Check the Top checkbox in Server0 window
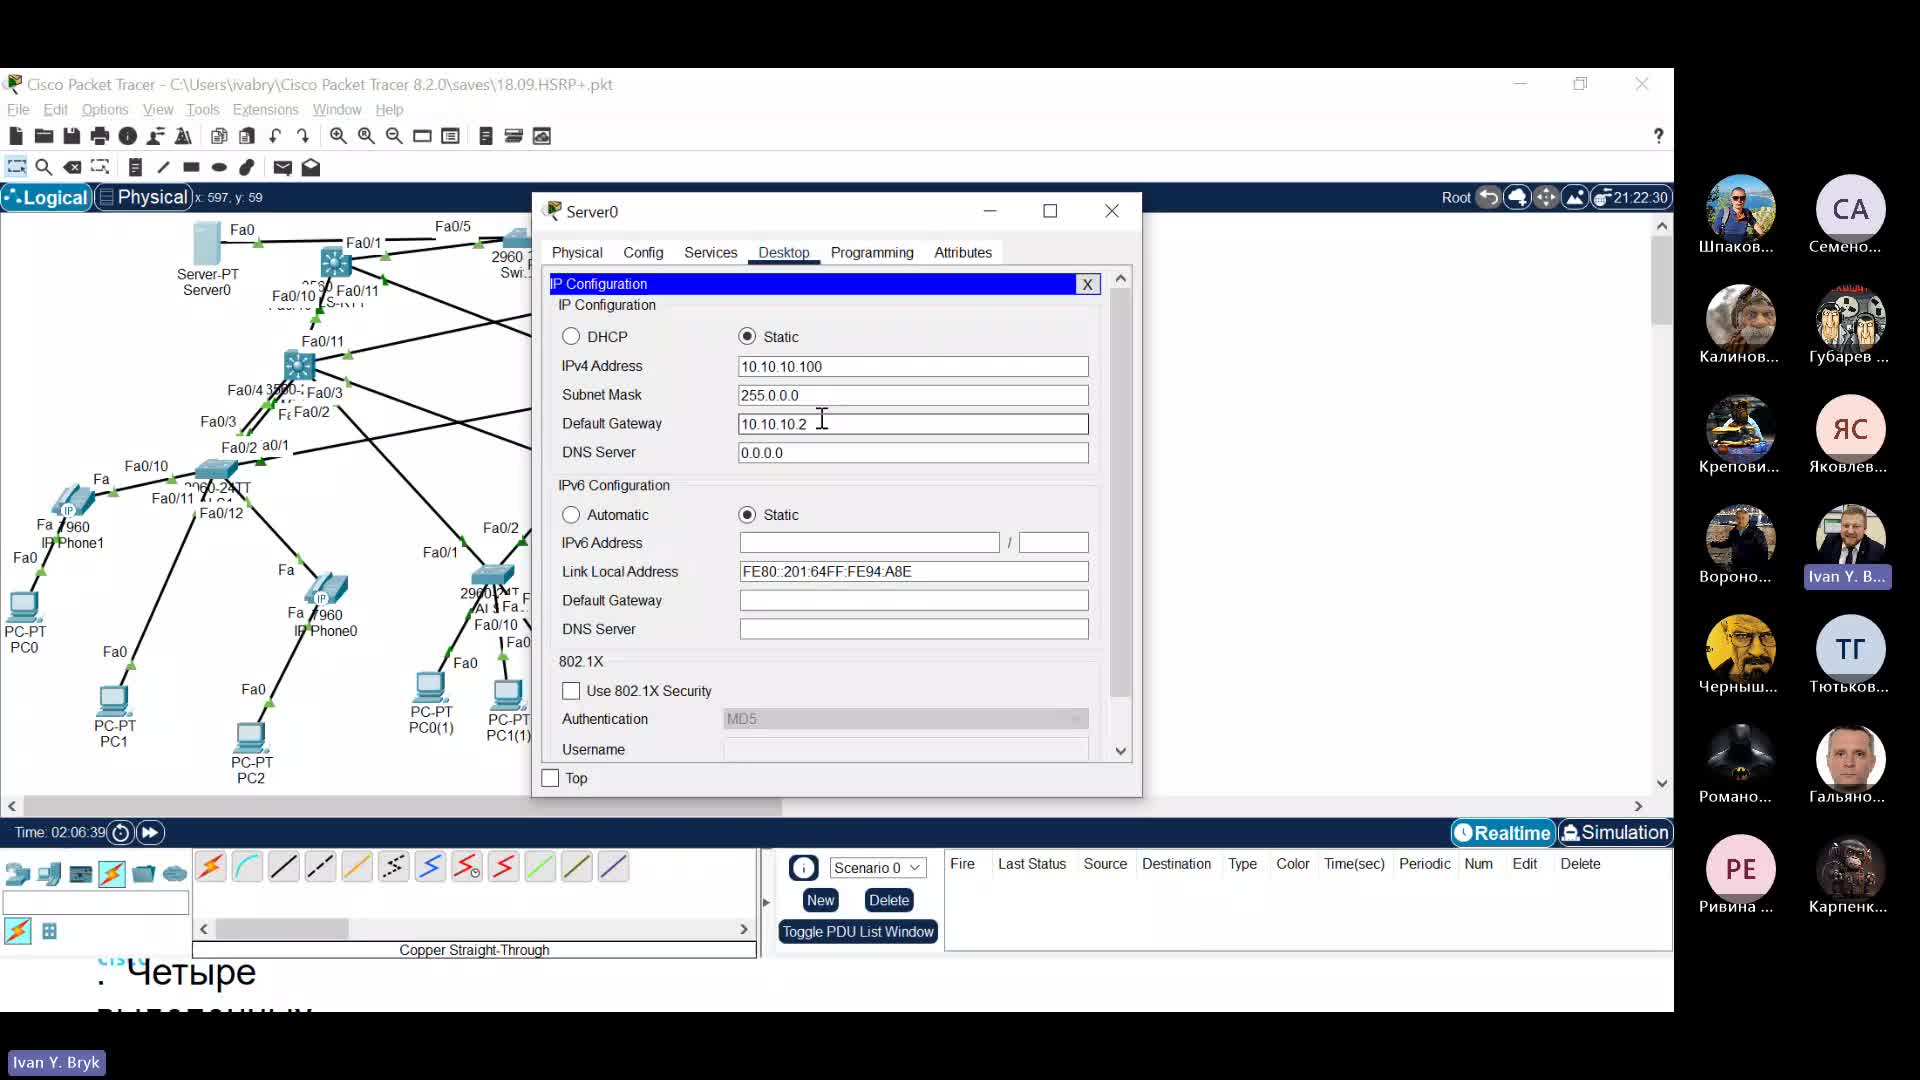1920x1080 pixels. click(x=550, y=778)
